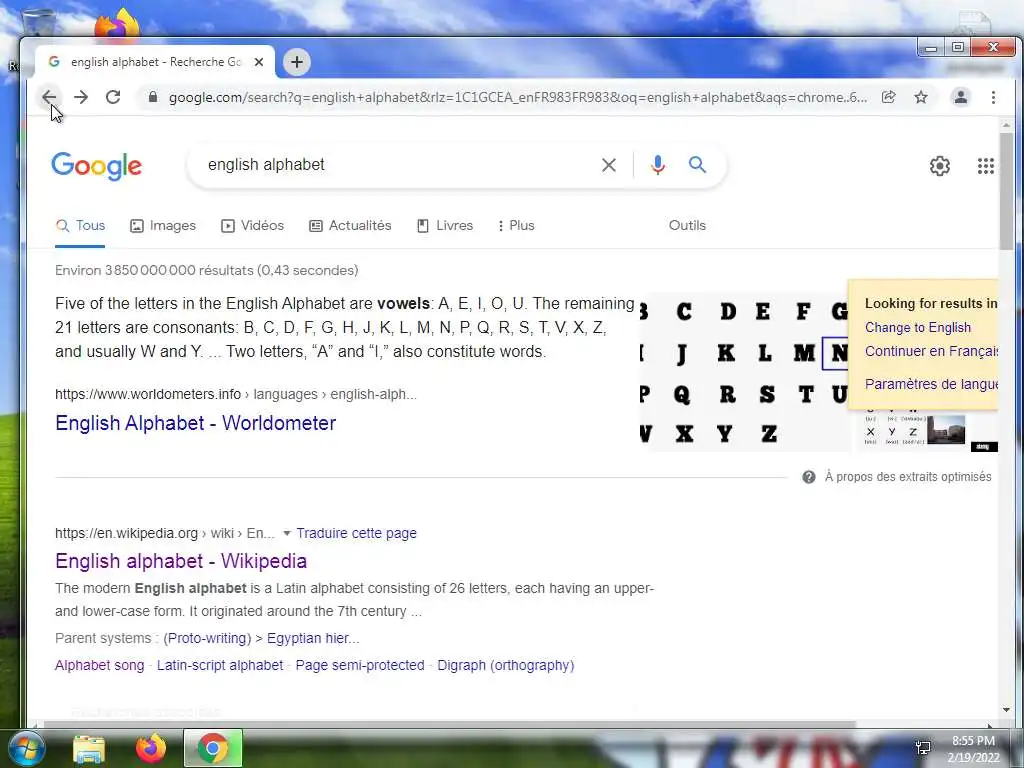Click the address bar URL

517,97
